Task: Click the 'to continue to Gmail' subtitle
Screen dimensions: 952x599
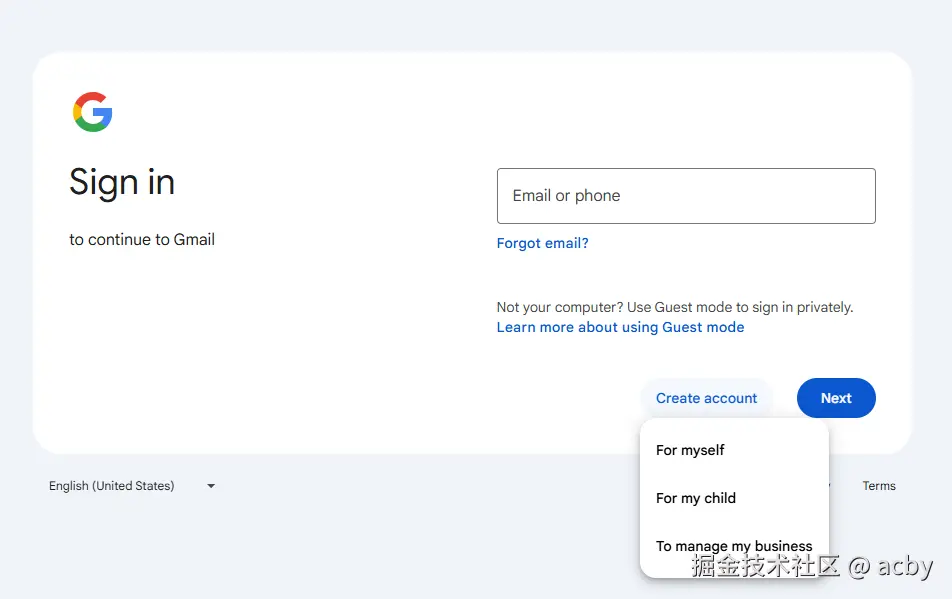Action: coord(142,240)
